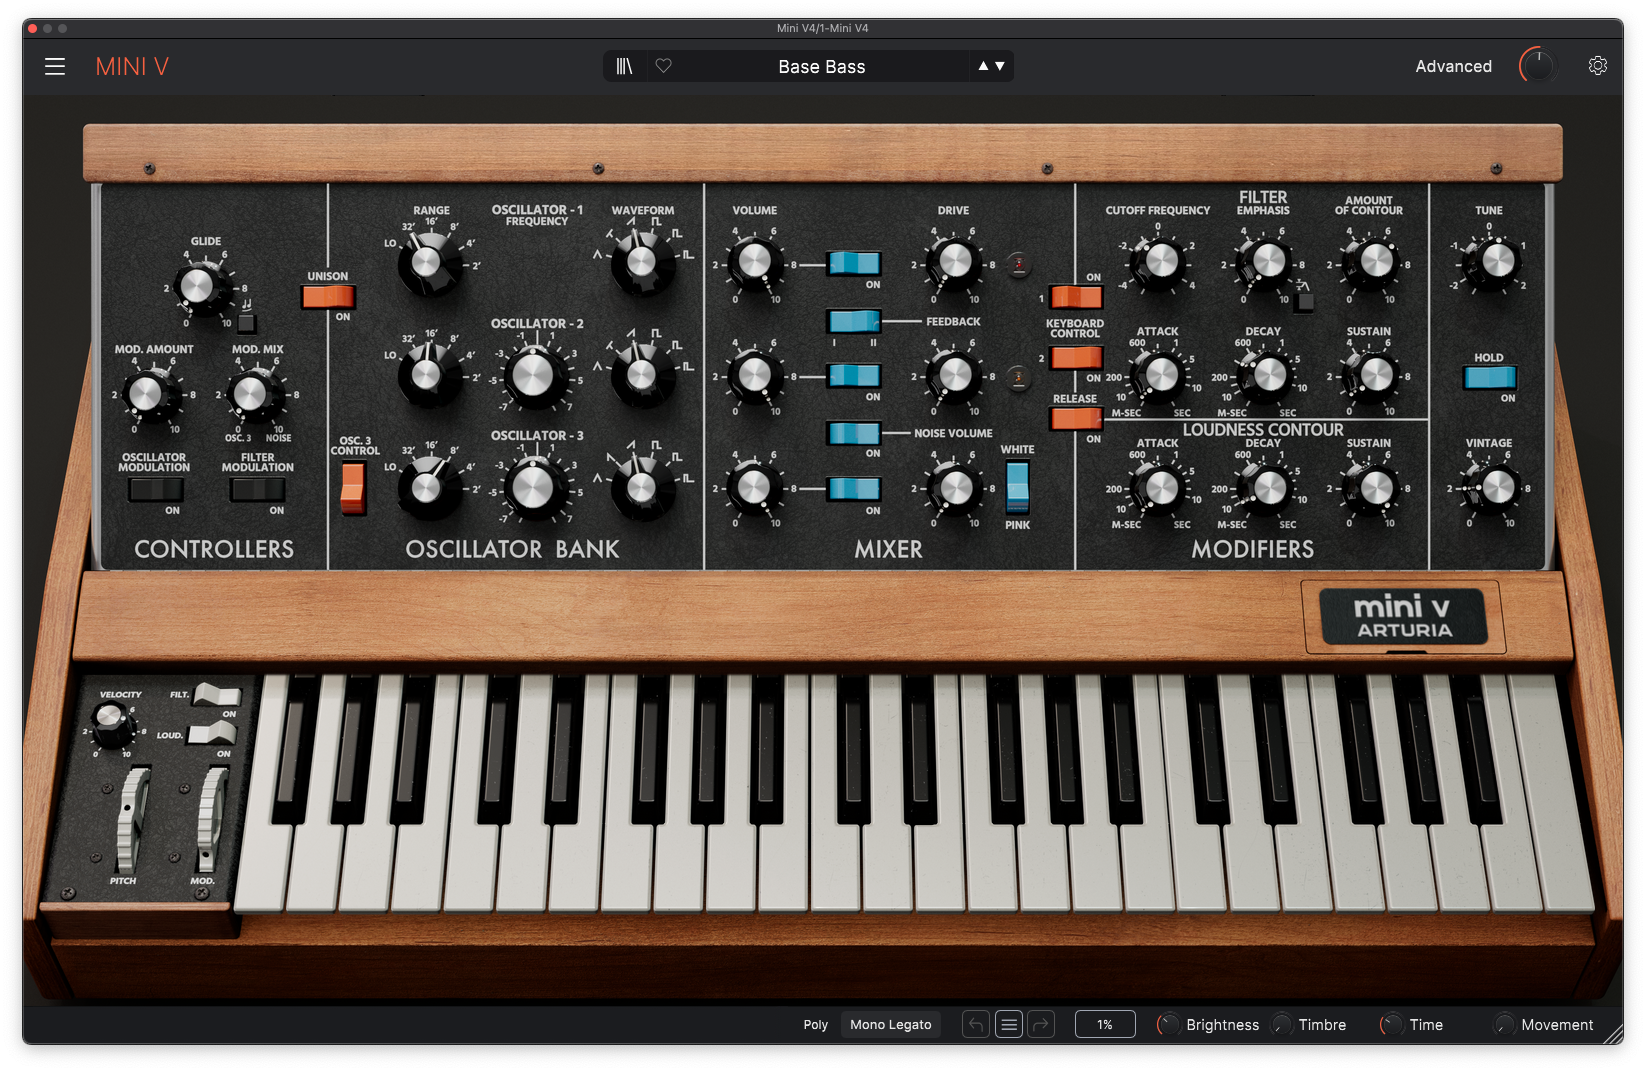Open the preset name field showing Base Bass
Image resolution: width=1646 pixels, height=1071 pixels.
click(822, 66)
